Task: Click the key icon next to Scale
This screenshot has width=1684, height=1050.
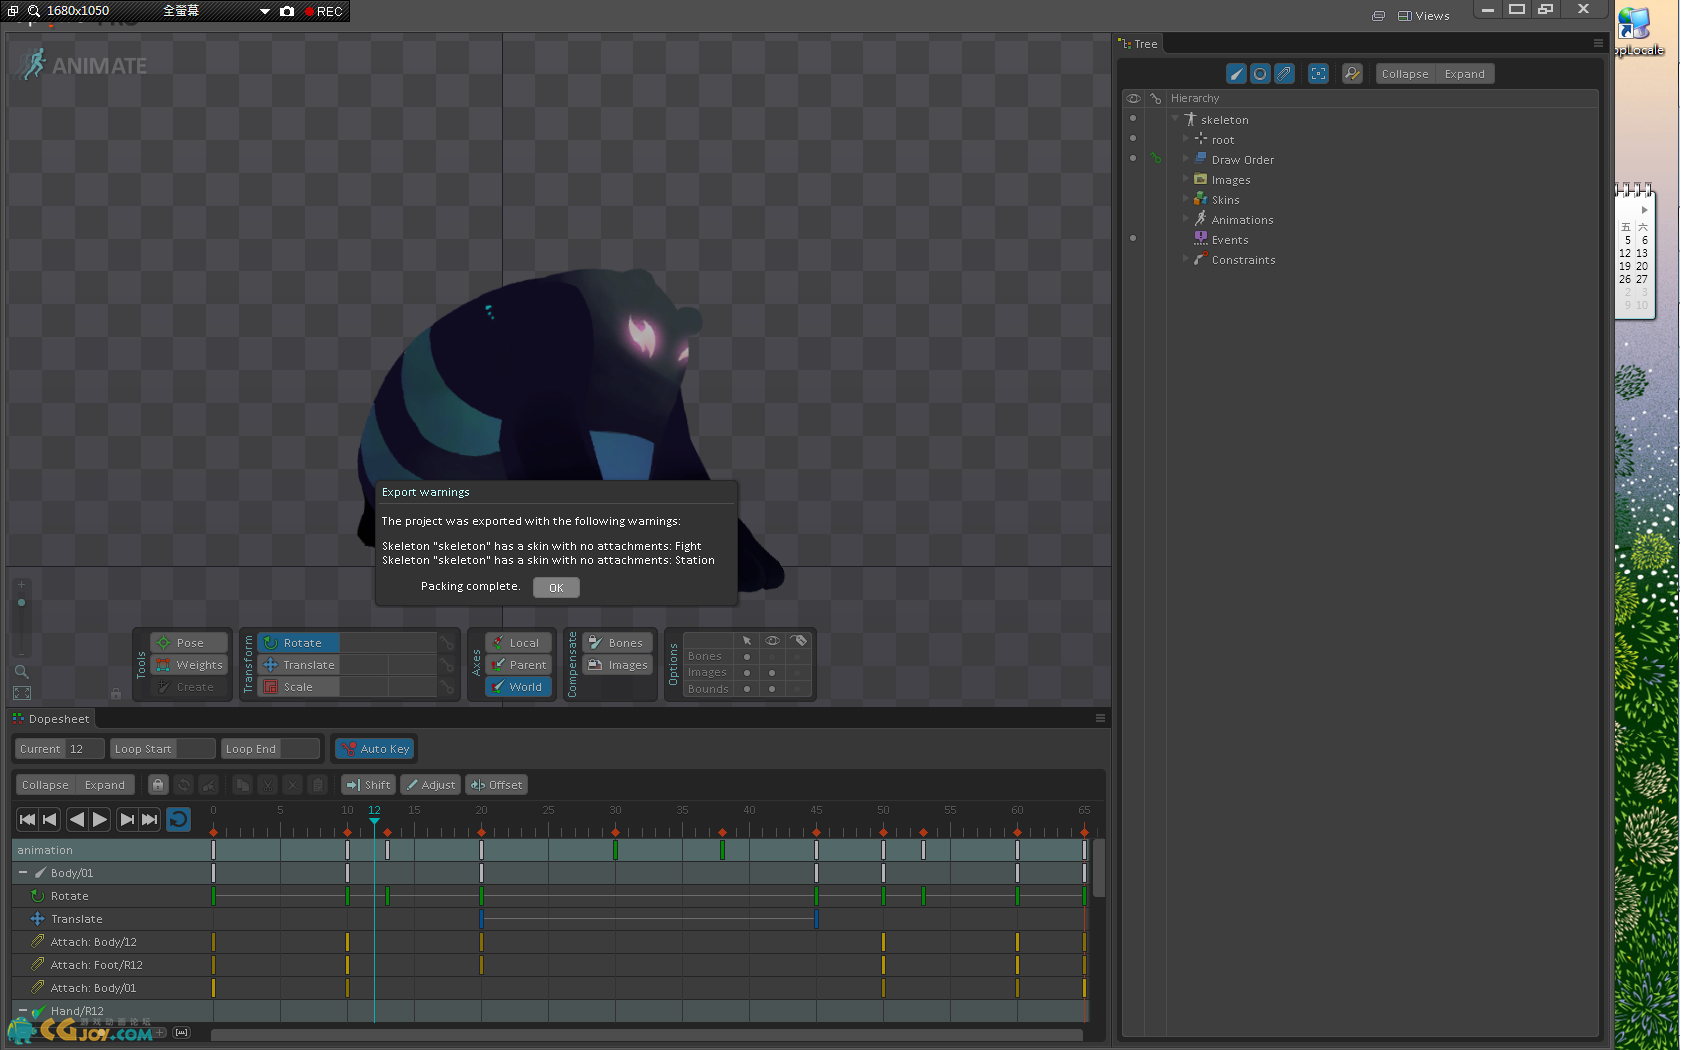Action: tap(447, 687)
